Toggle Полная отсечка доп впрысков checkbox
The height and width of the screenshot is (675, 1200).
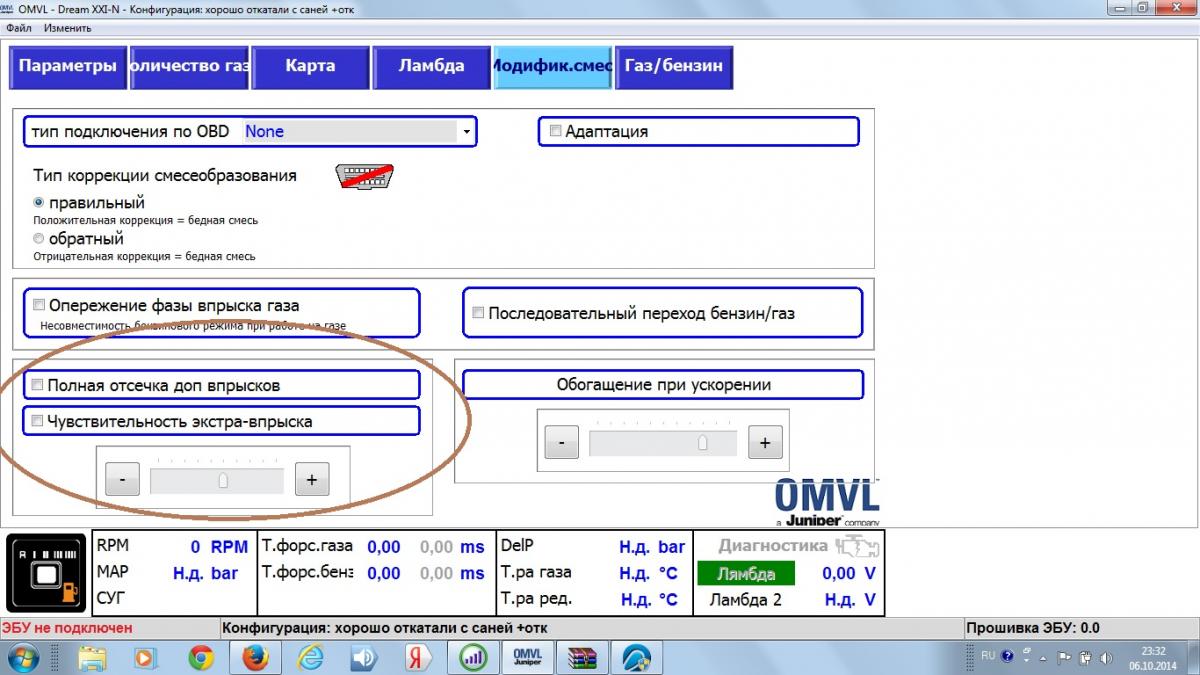point(38,385)
